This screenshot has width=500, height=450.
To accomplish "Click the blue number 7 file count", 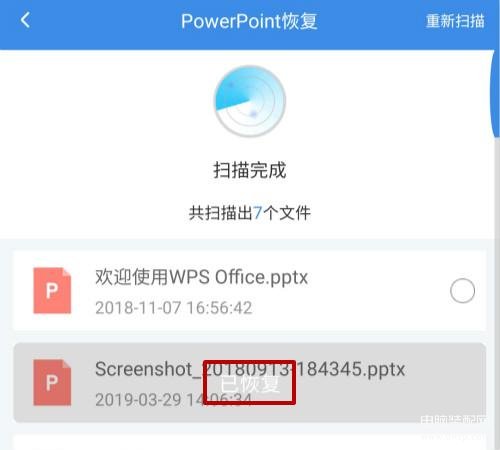I will (257, 213).
